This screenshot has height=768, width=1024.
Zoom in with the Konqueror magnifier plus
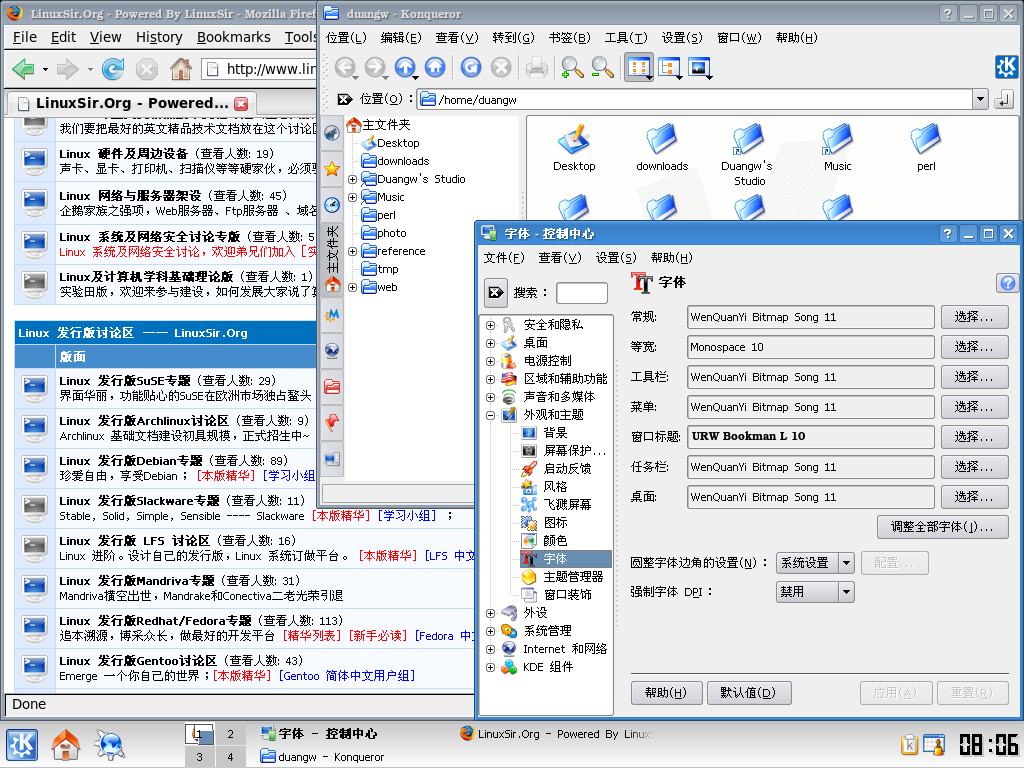572,67
